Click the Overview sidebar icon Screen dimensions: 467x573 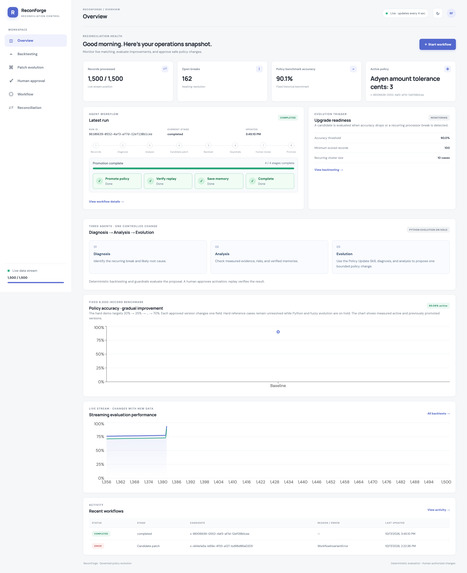11,41
